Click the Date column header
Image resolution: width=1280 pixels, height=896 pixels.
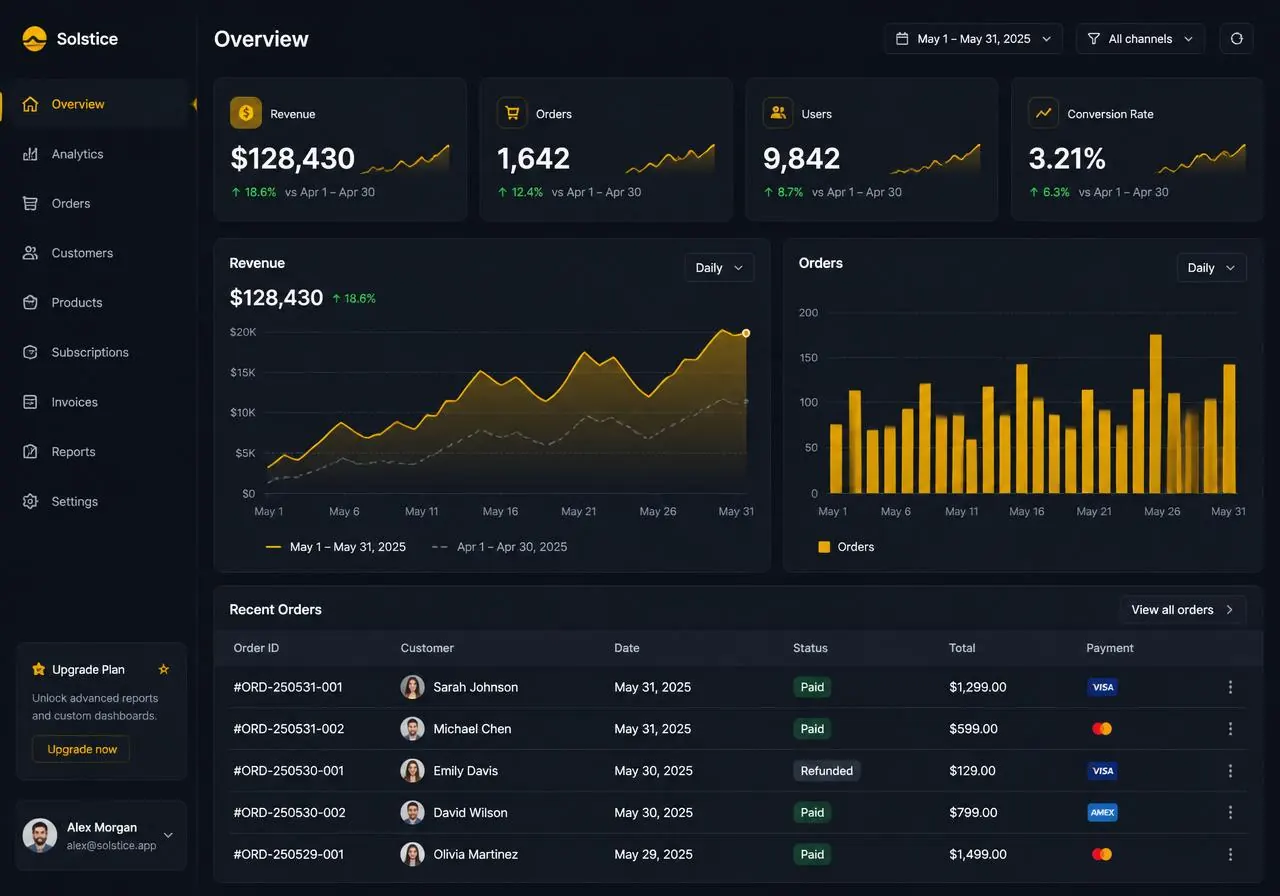tap(627, 648)
